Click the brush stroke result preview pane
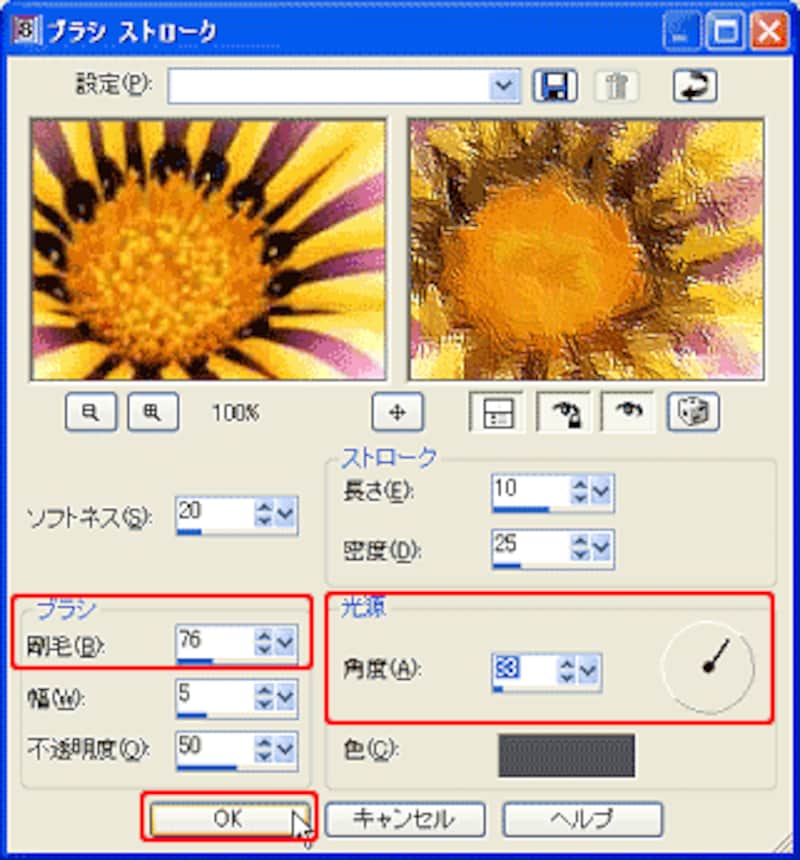The width and height of the screenshot is (800, 860). [586, 250]
